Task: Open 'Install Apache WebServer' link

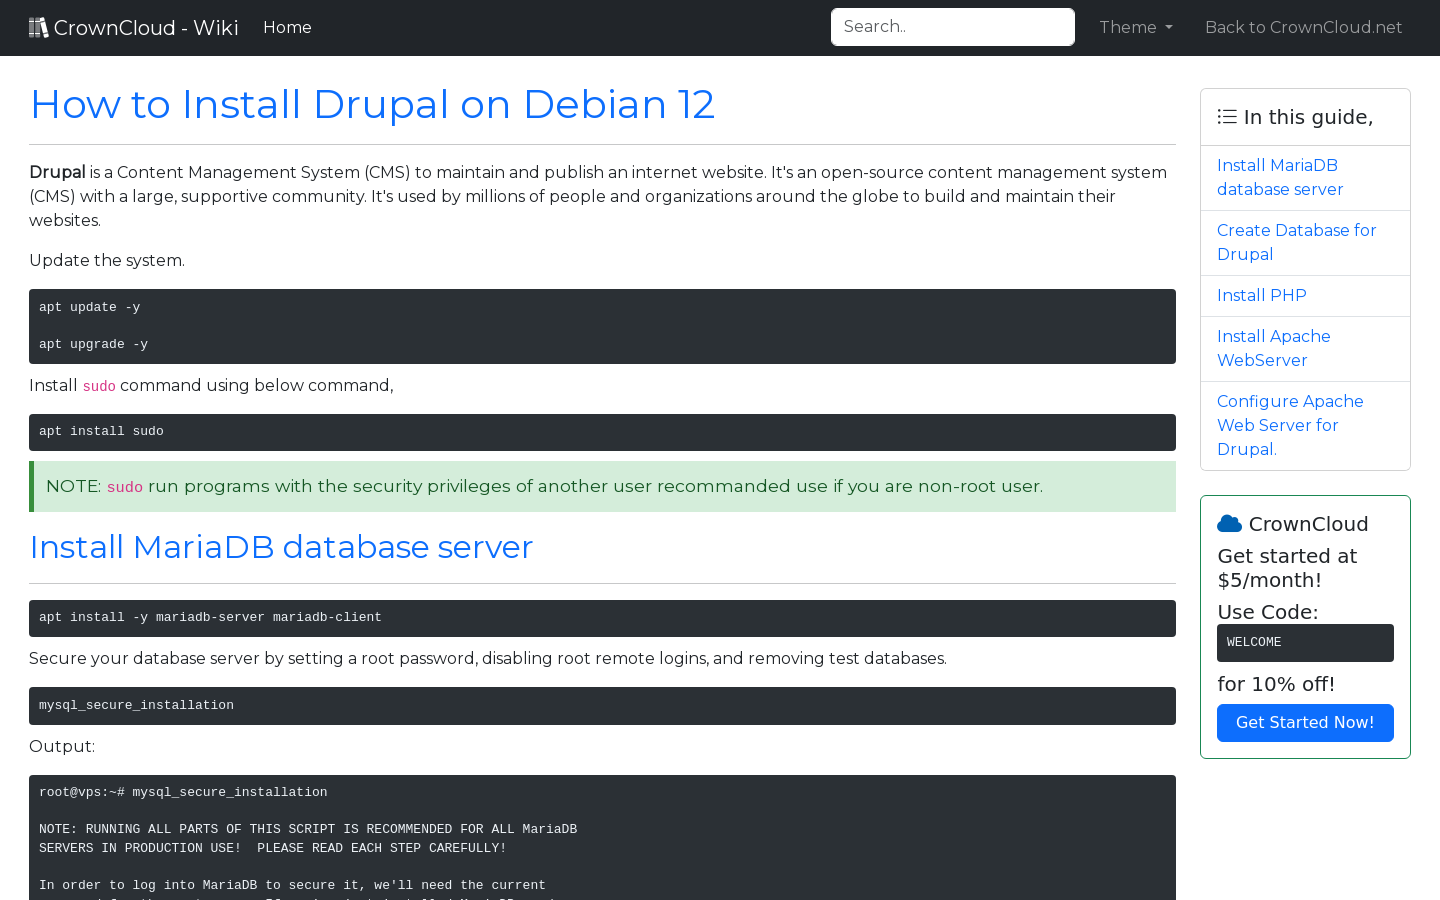Action: (1273, 348)
